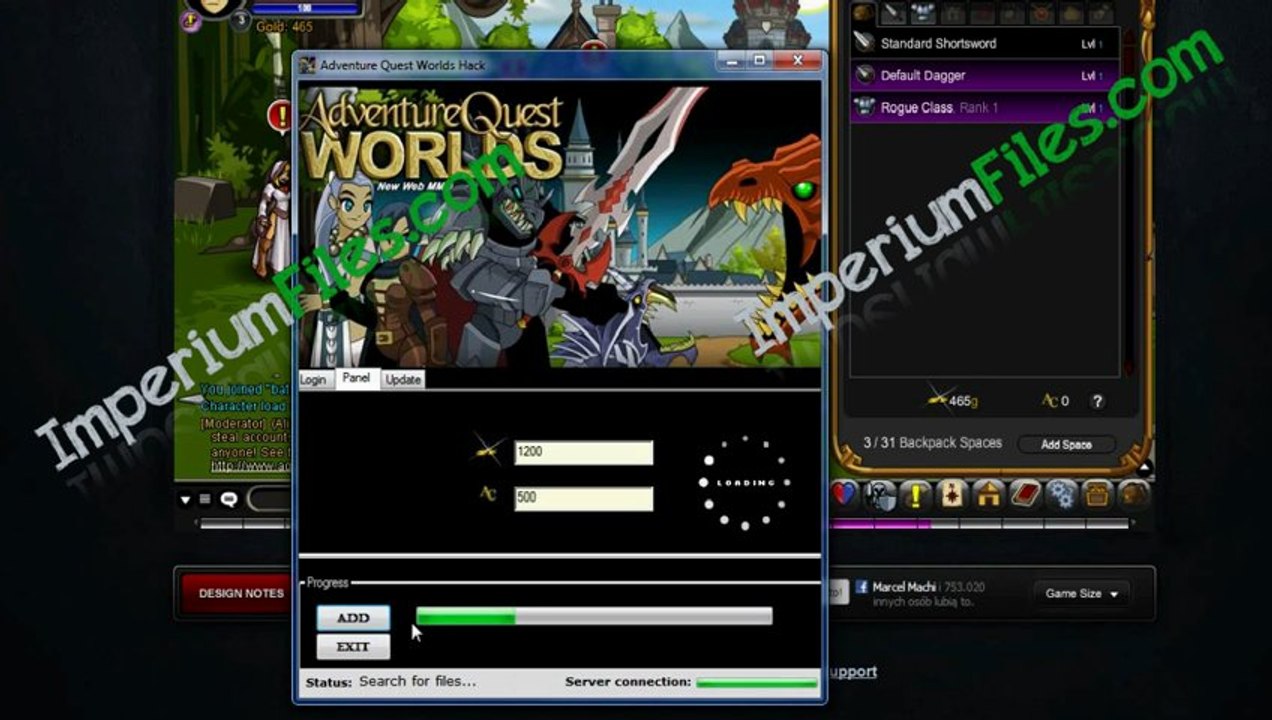Open the treasure chest bank icon

1097,494
